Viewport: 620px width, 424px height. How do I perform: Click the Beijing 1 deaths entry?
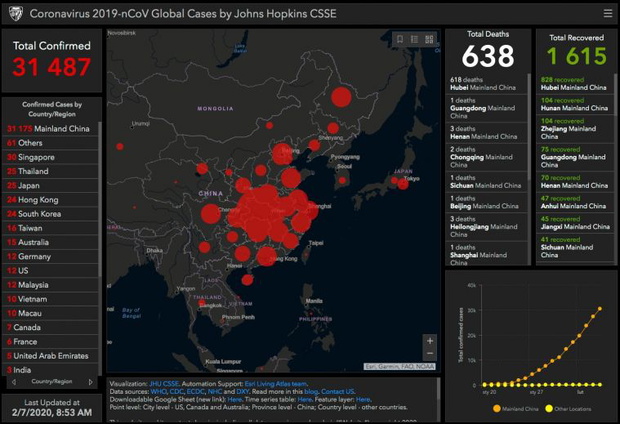(x=486, y=202)
